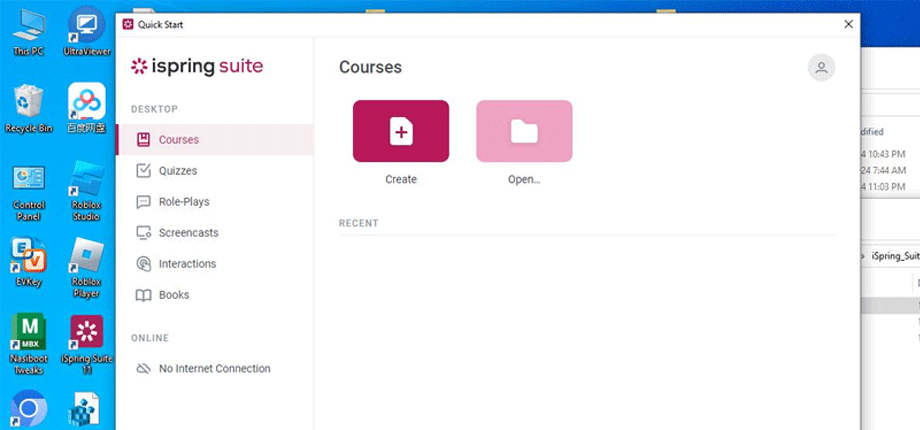Open UltraViewer desktop shortcut
This screenshot has height=430, width=920.
pos(86,32)
